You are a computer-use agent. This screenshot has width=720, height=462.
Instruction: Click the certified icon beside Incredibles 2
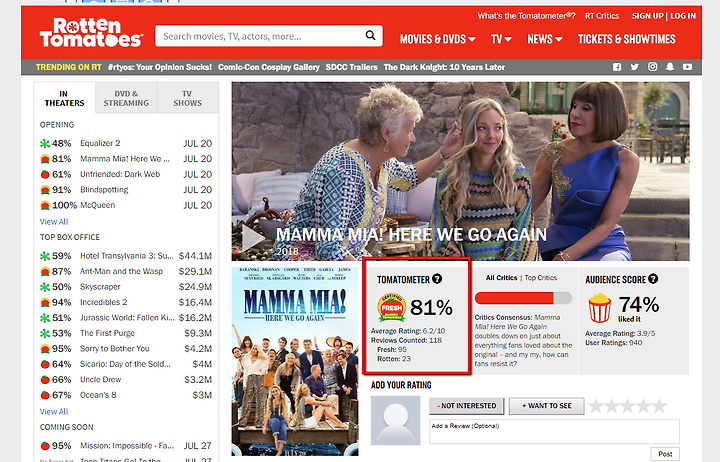point(45,303)
